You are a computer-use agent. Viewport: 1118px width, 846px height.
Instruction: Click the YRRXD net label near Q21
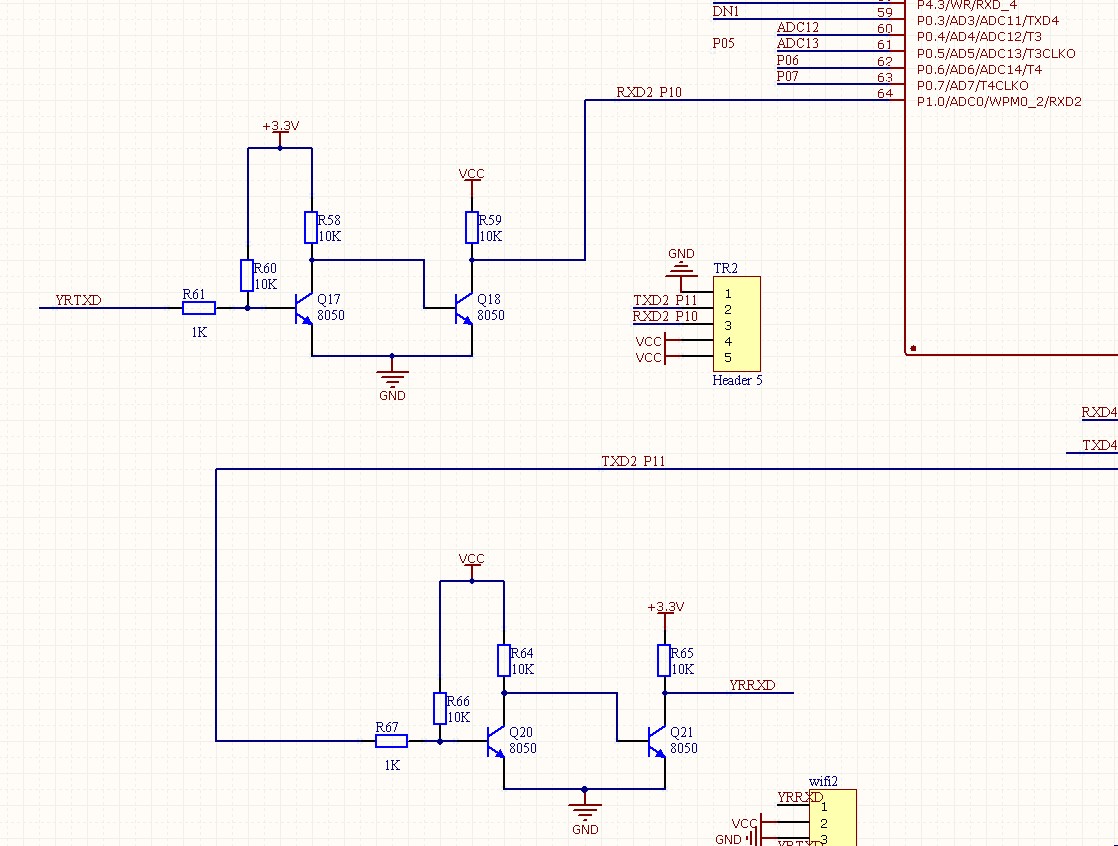coord(752,685)
